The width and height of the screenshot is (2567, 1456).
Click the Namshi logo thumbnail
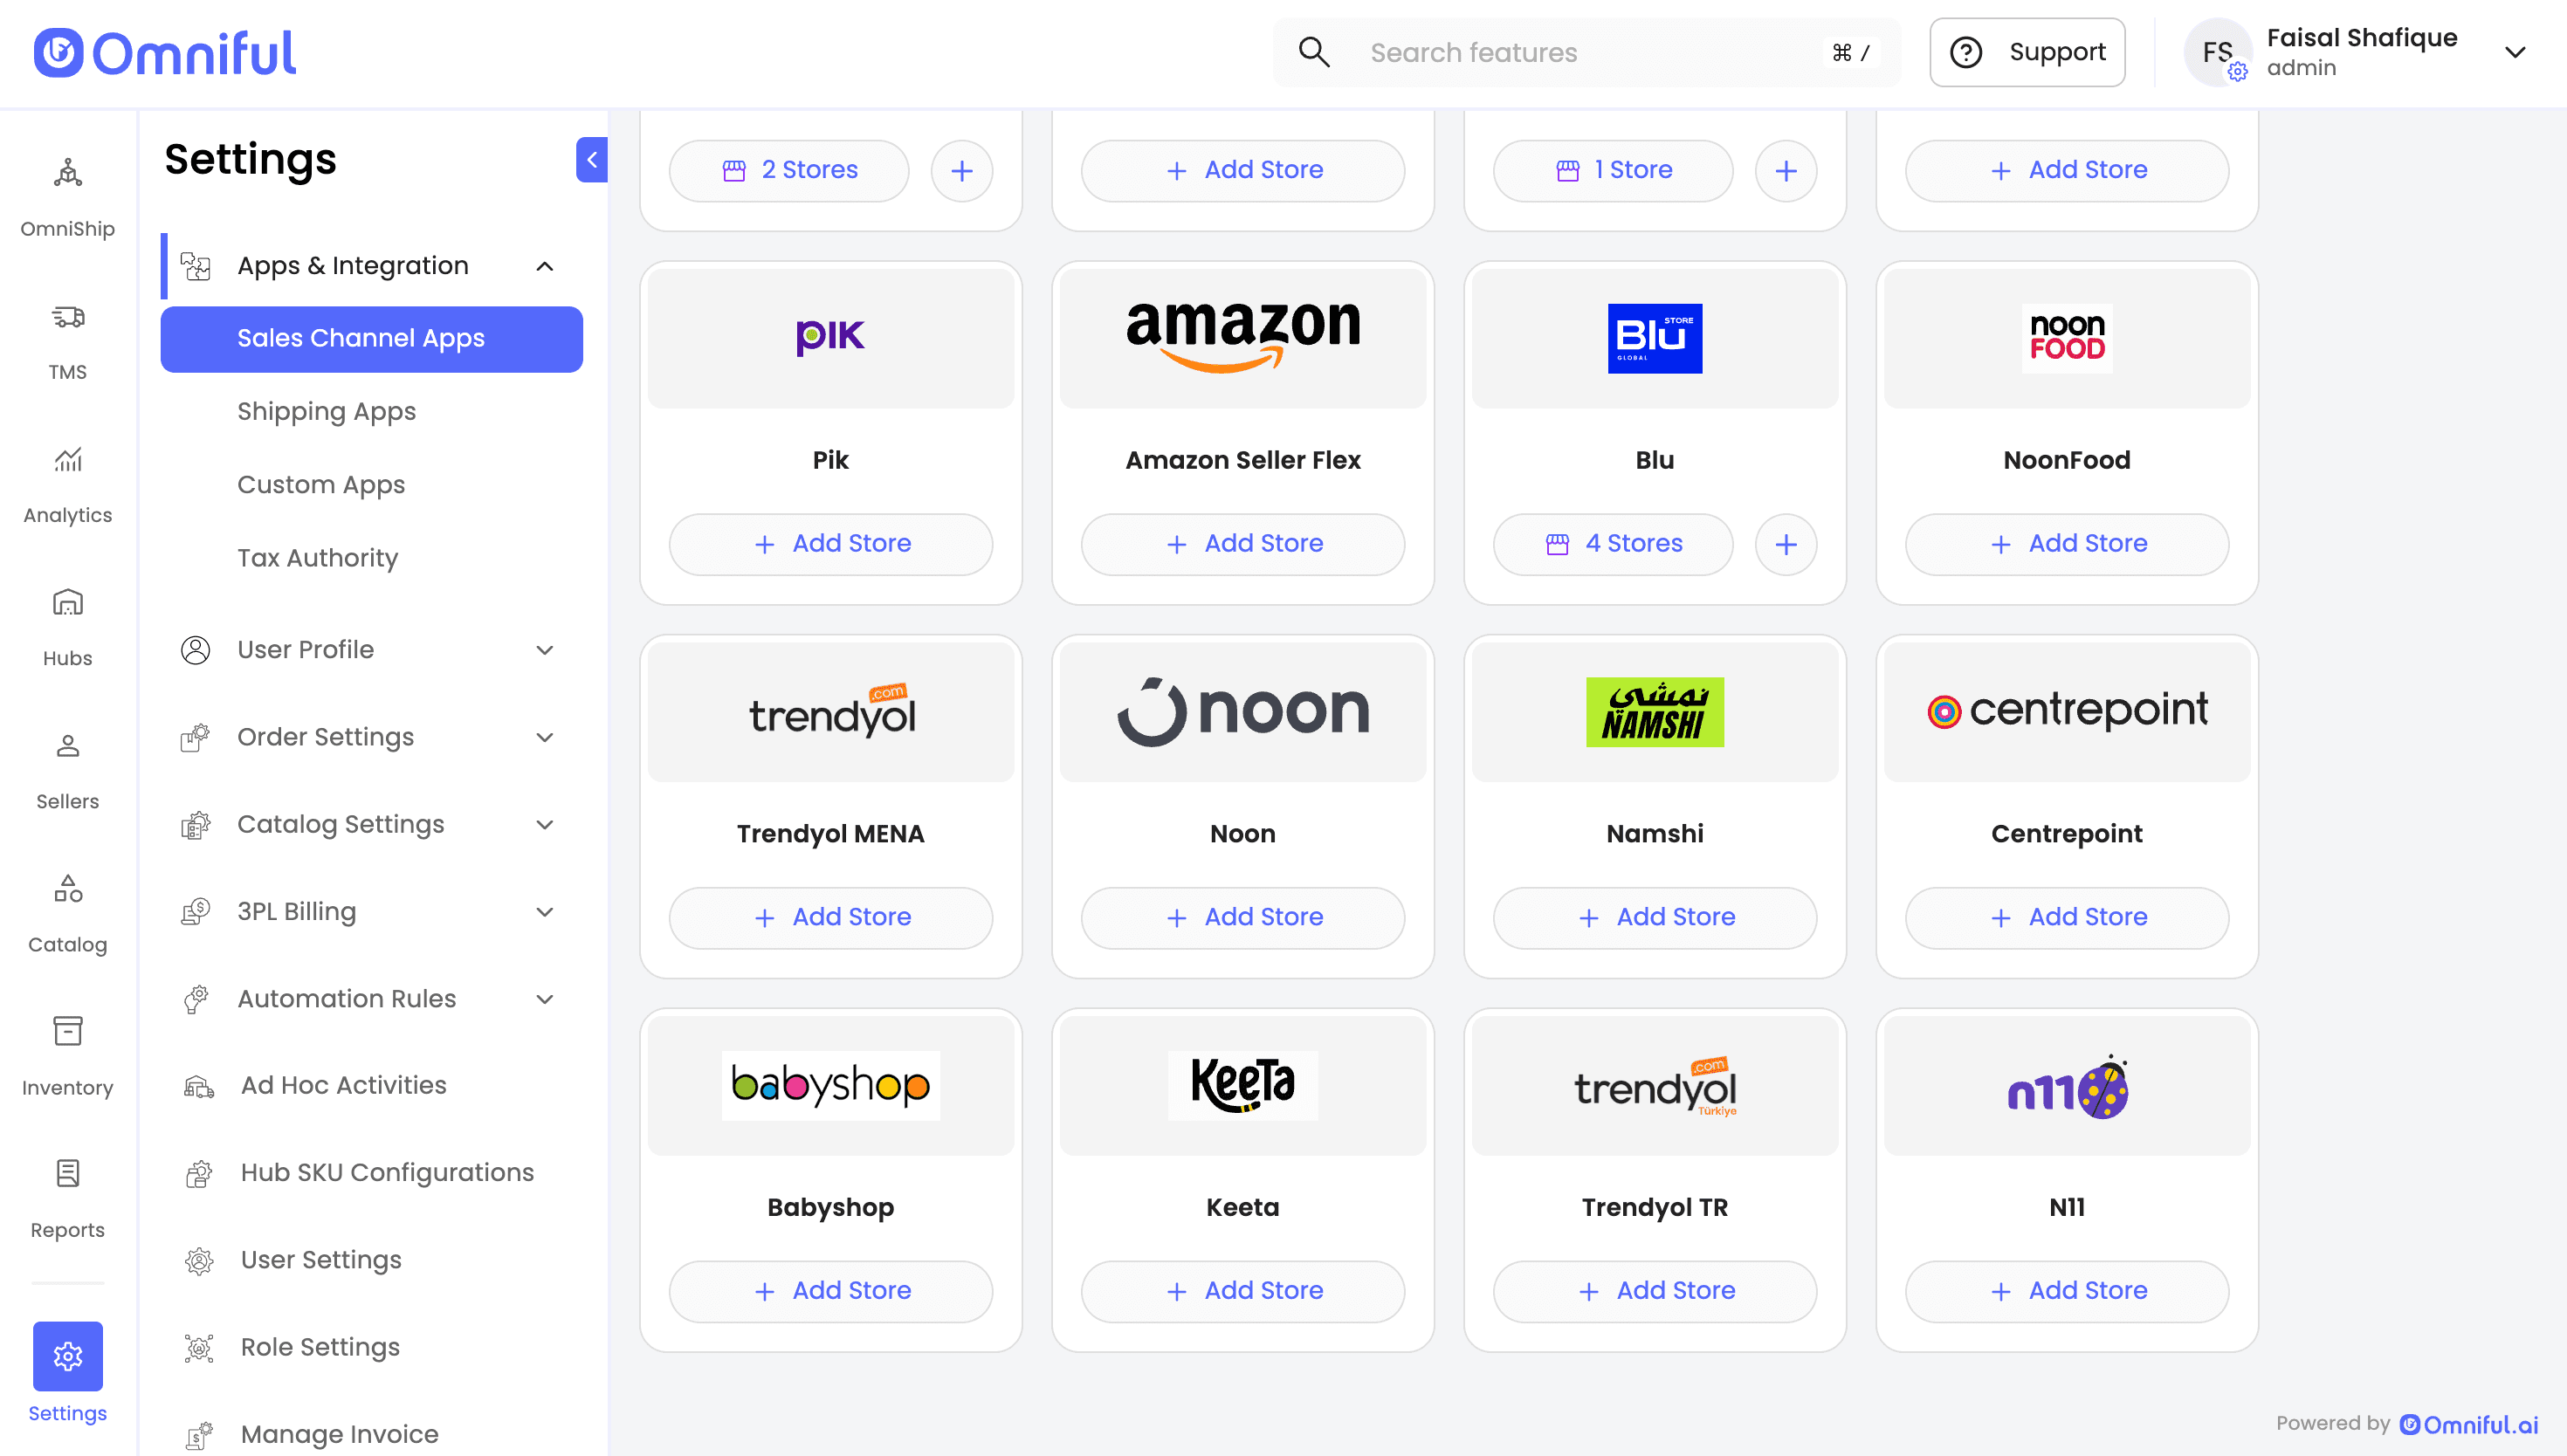pyautogui.click(x=1654, y=712)
